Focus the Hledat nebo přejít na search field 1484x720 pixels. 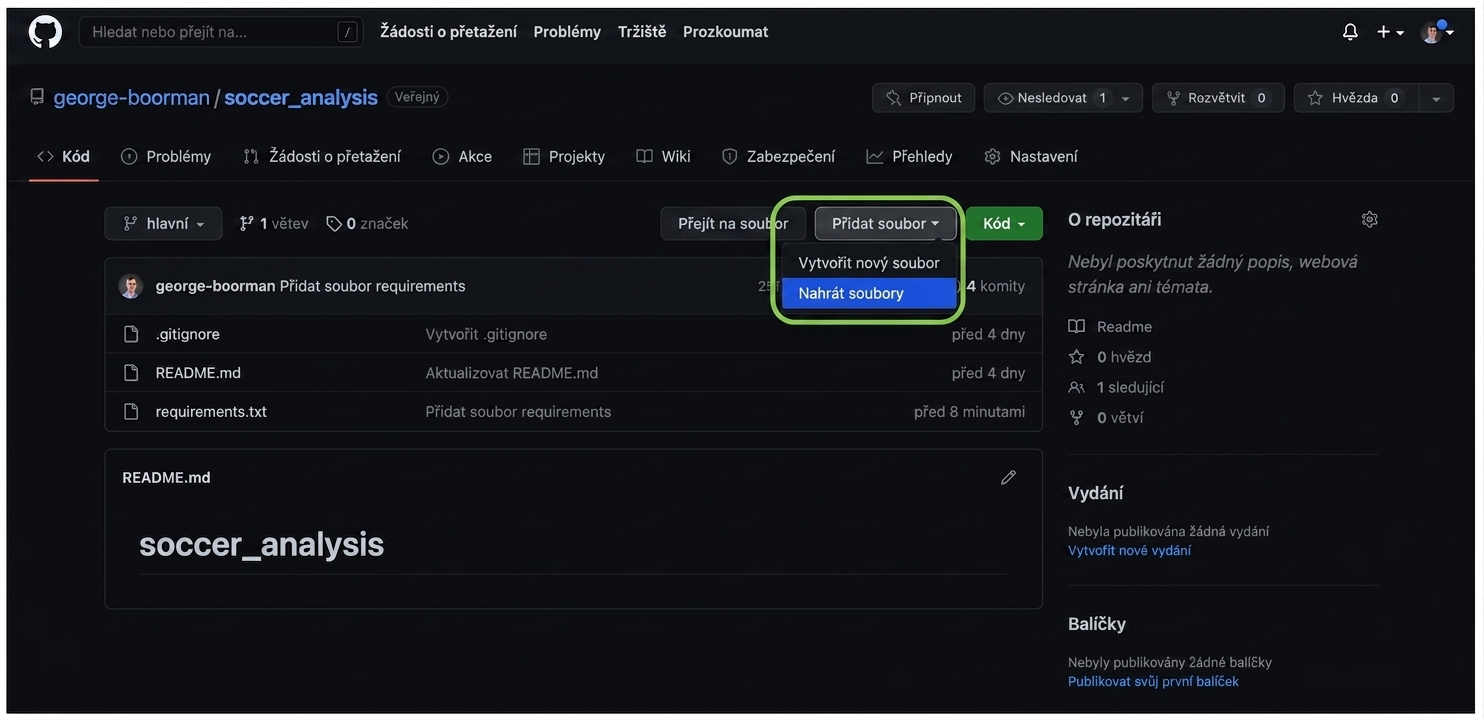coord(221,32)
